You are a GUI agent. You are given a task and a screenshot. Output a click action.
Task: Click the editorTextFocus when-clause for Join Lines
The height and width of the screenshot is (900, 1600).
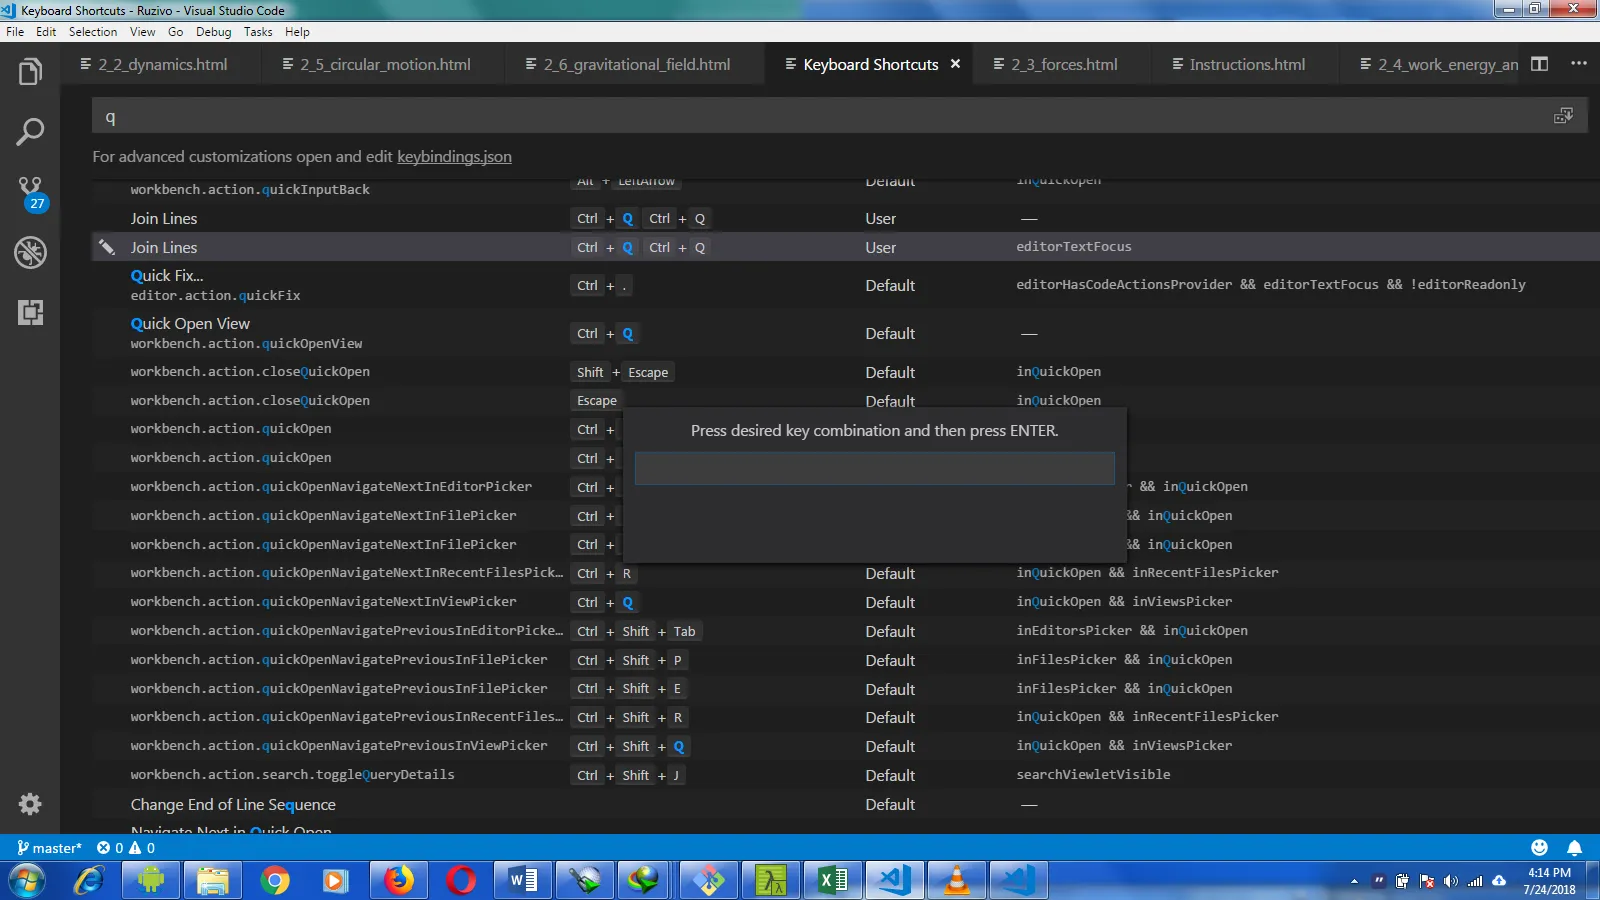coord(1074,247)
